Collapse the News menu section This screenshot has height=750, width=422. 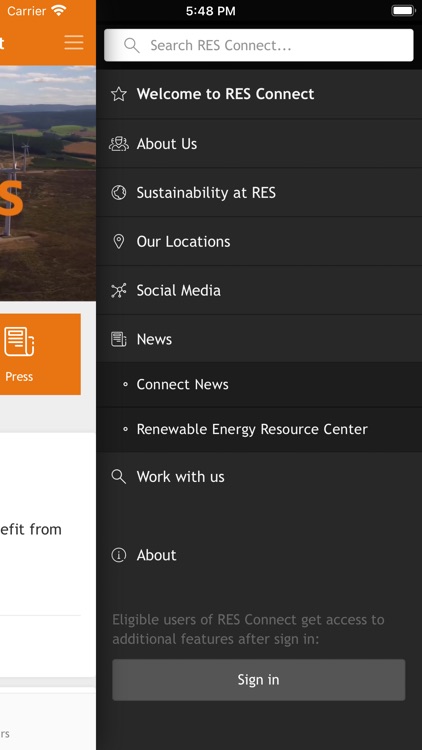click(x=259, y=339)
